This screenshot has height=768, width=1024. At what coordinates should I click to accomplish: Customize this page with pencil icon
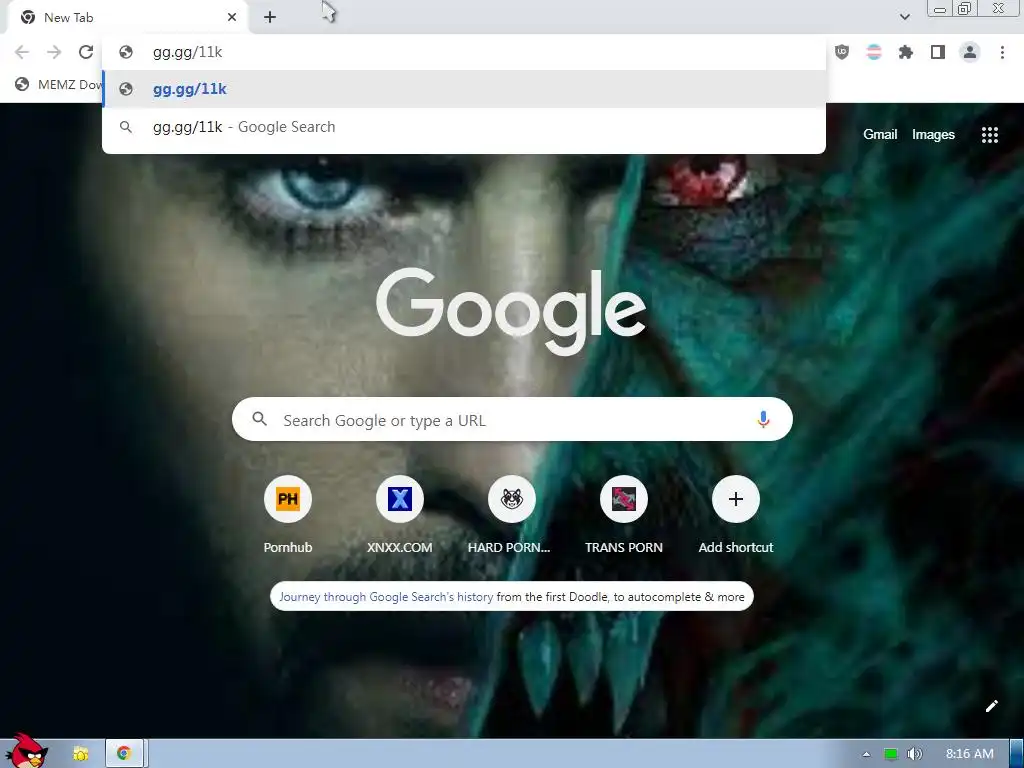[991, 706]
